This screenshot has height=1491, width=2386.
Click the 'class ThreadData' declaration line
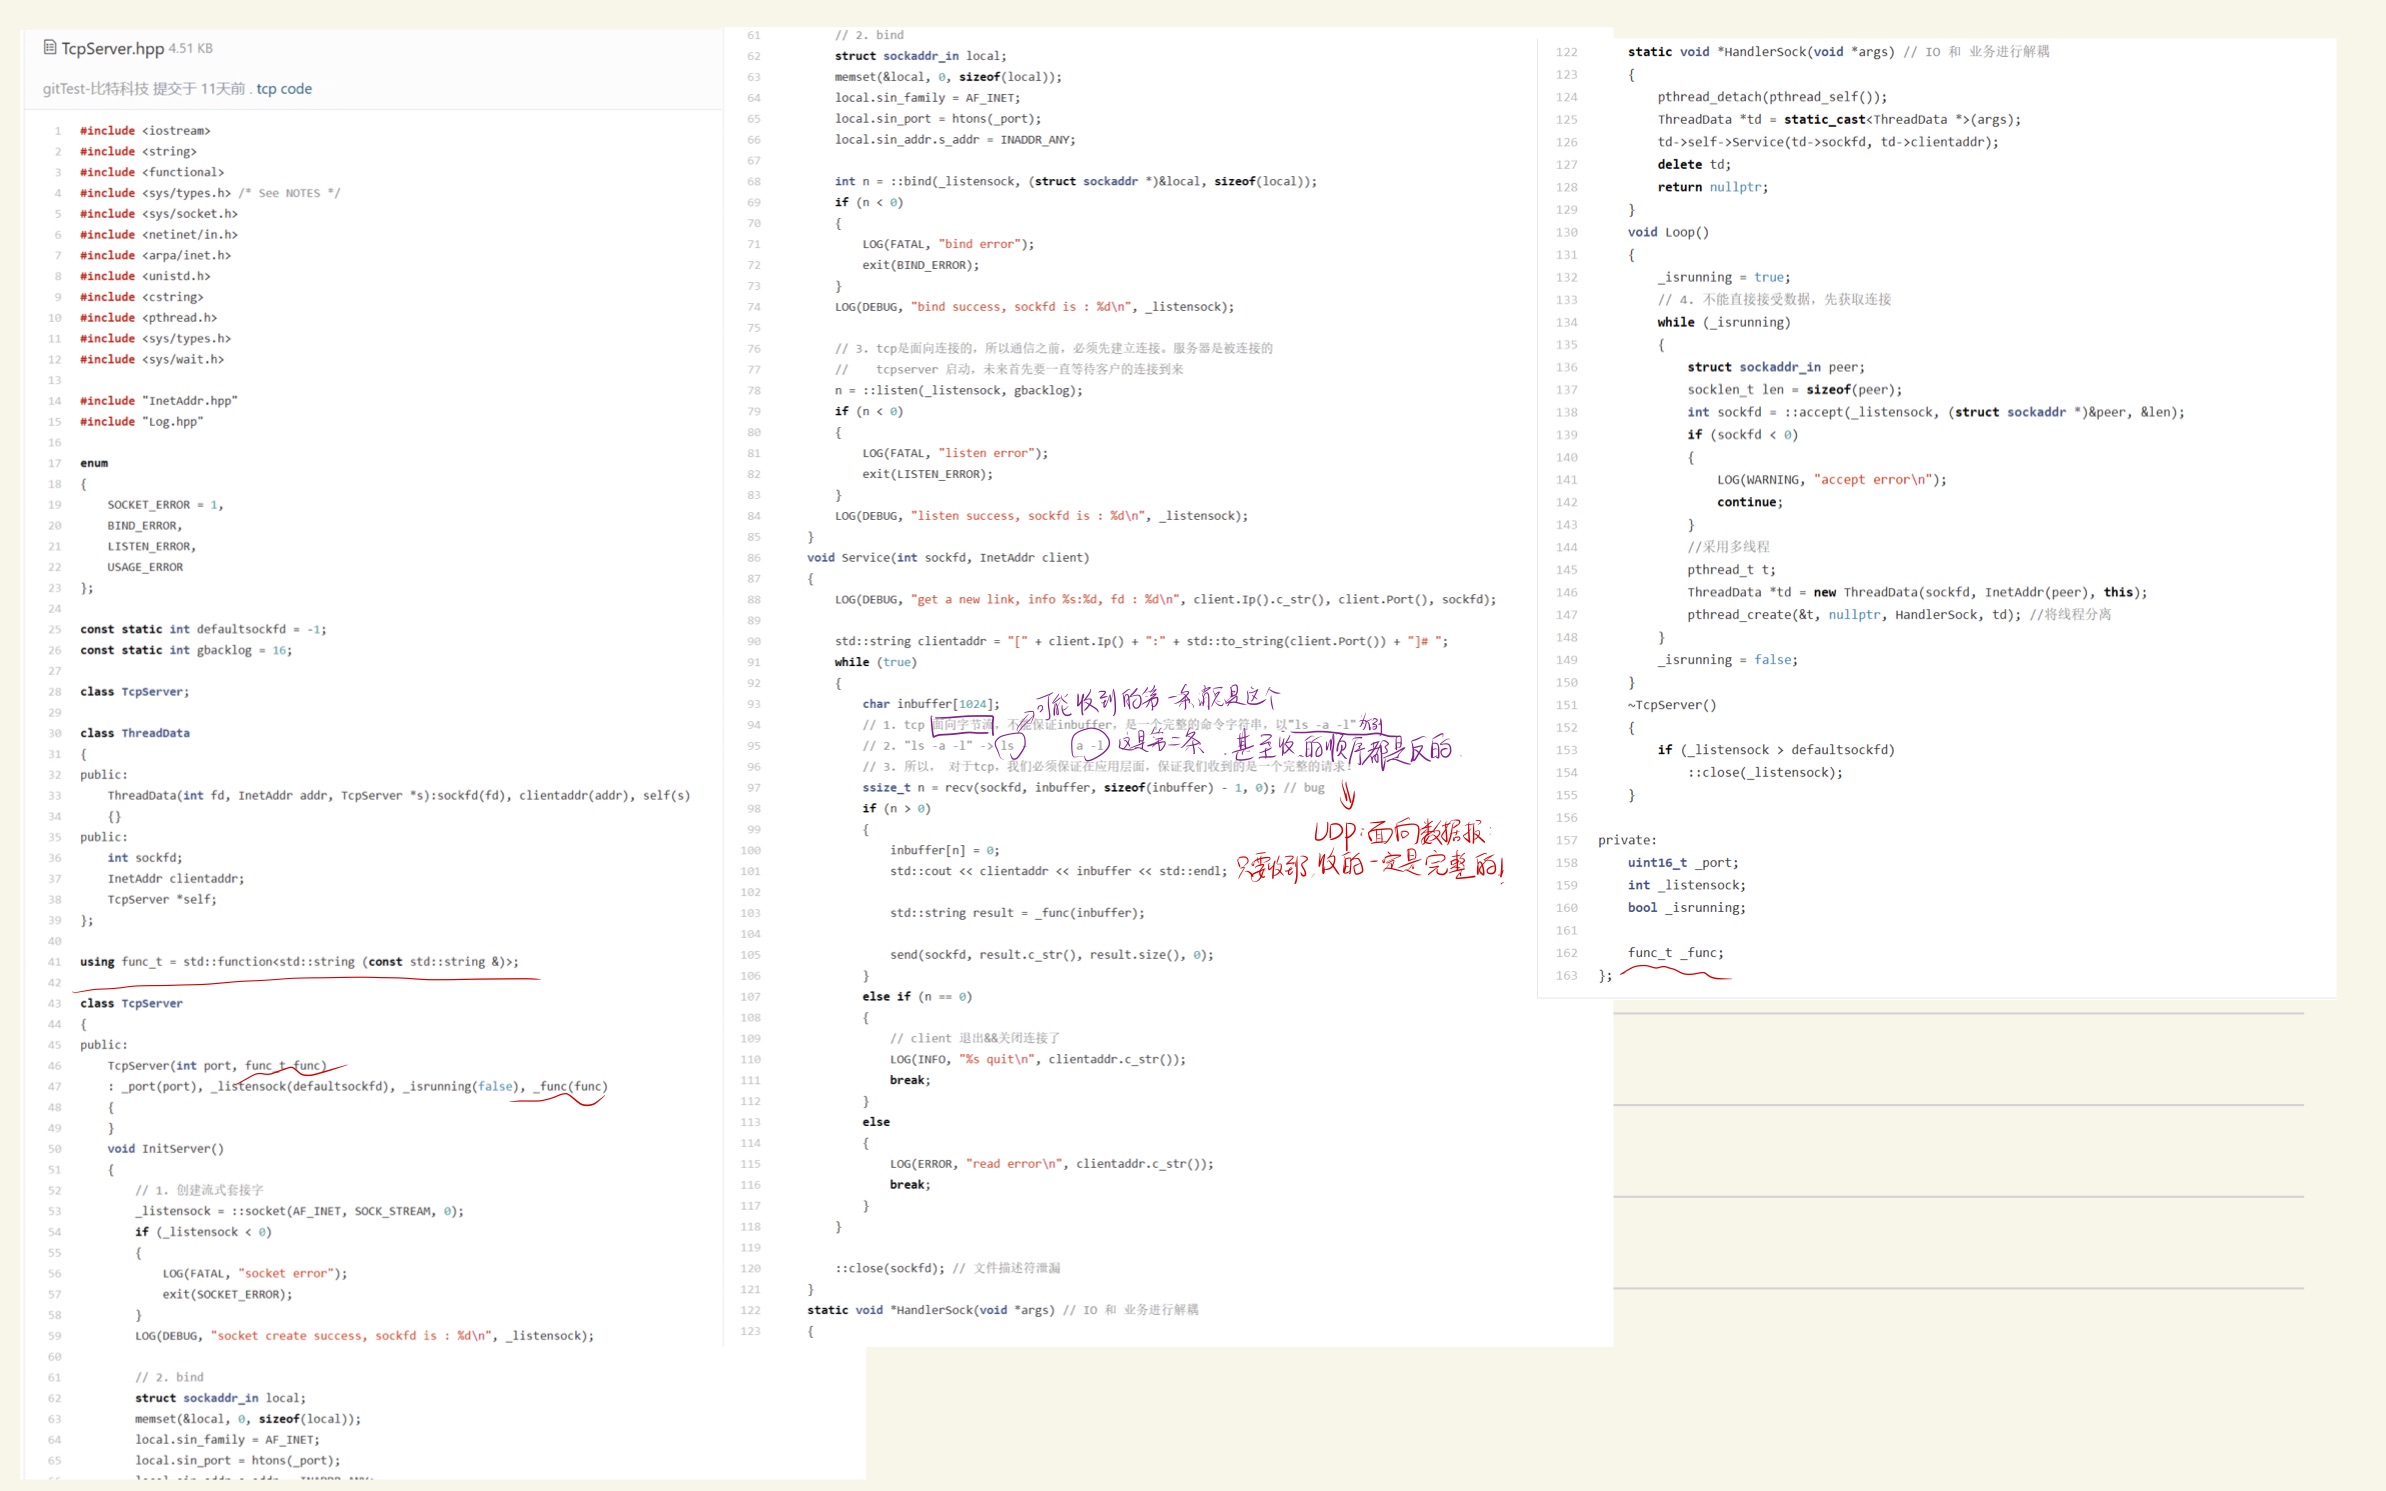(x=134, y=733)
